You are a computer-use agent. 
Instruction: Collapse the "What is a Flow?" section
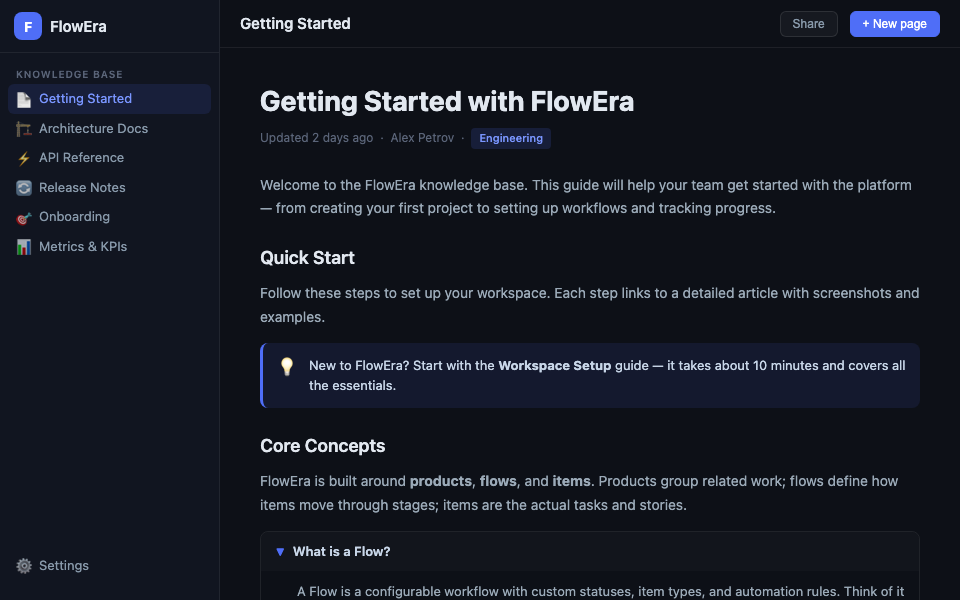tap(280, 551)
